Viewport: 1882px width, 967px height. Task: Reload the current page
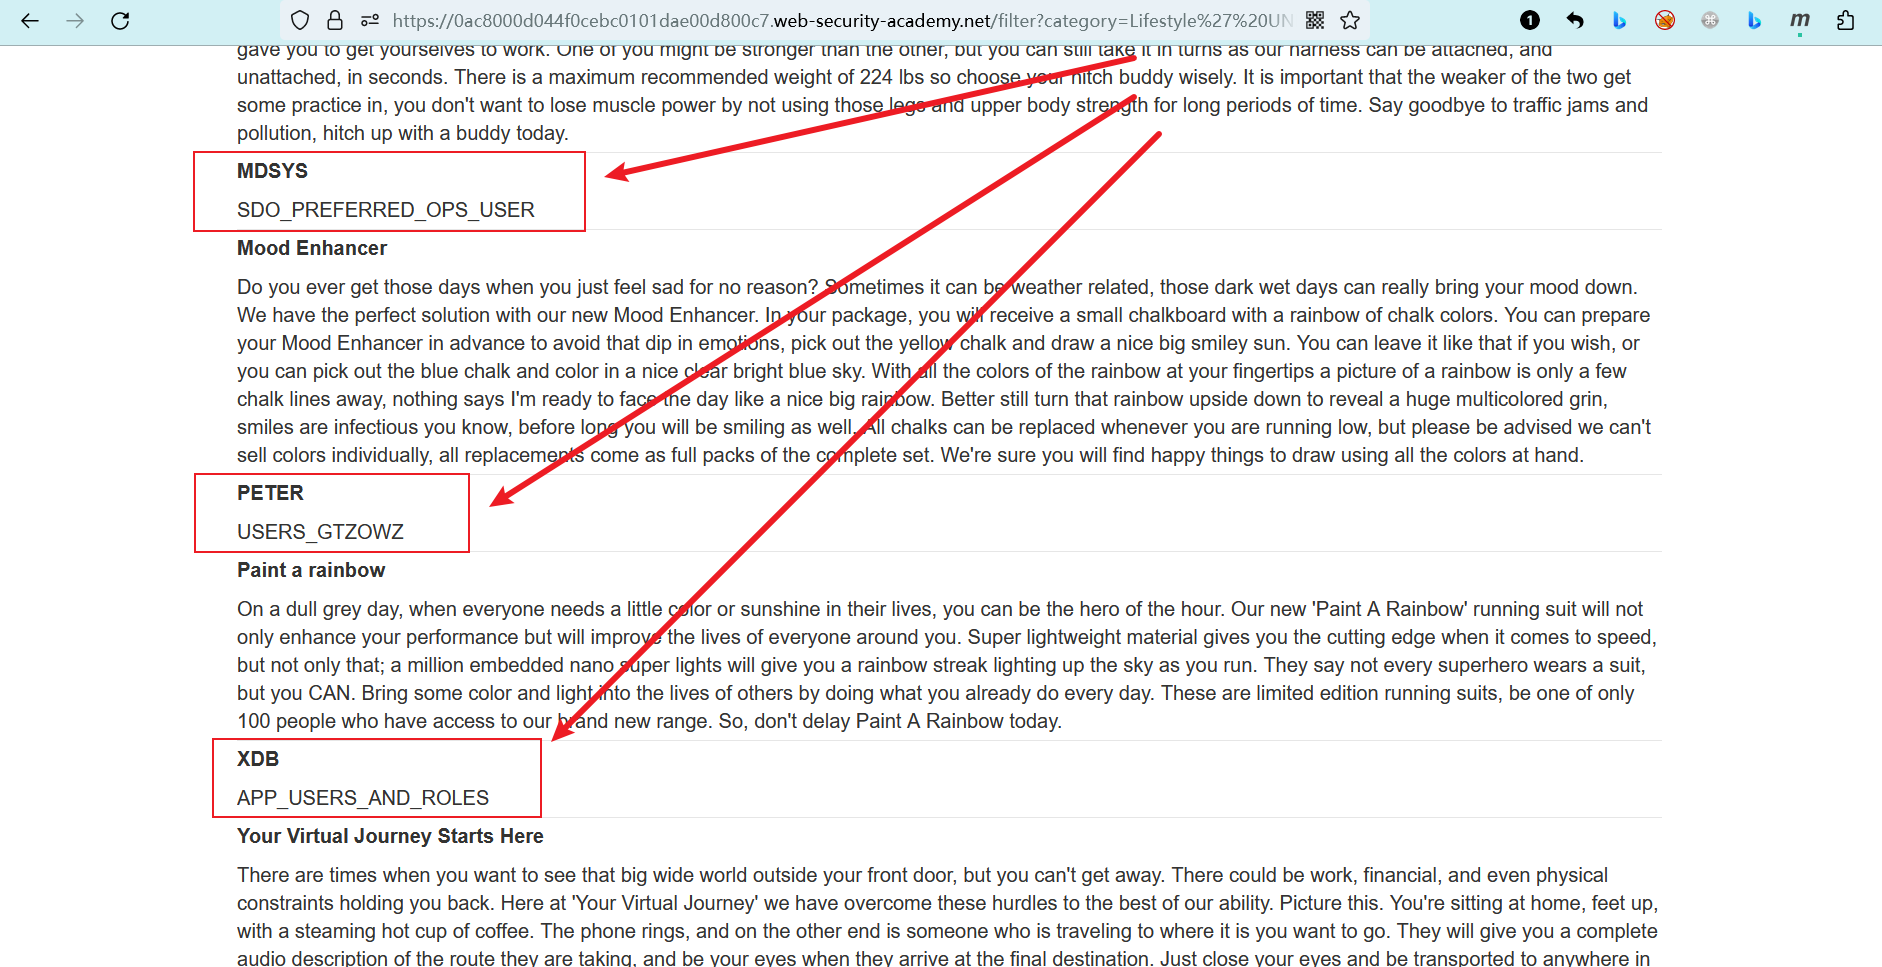click(x=120, y=20)
